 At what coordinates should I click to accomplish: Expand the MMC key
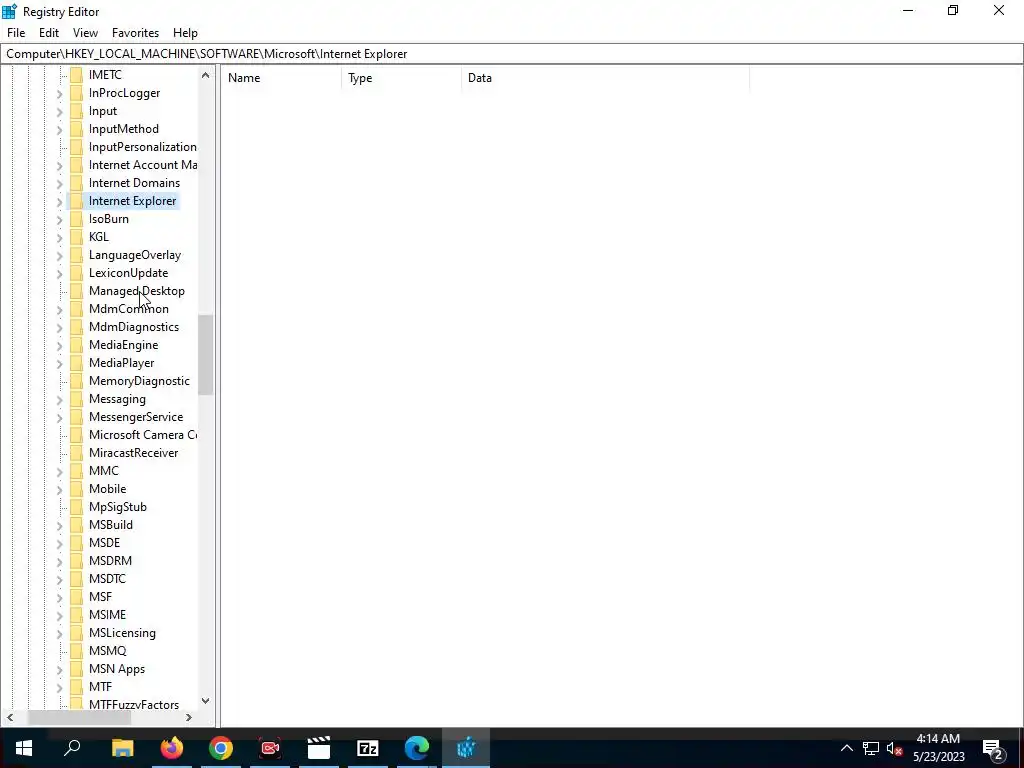[x=59, y=471]
